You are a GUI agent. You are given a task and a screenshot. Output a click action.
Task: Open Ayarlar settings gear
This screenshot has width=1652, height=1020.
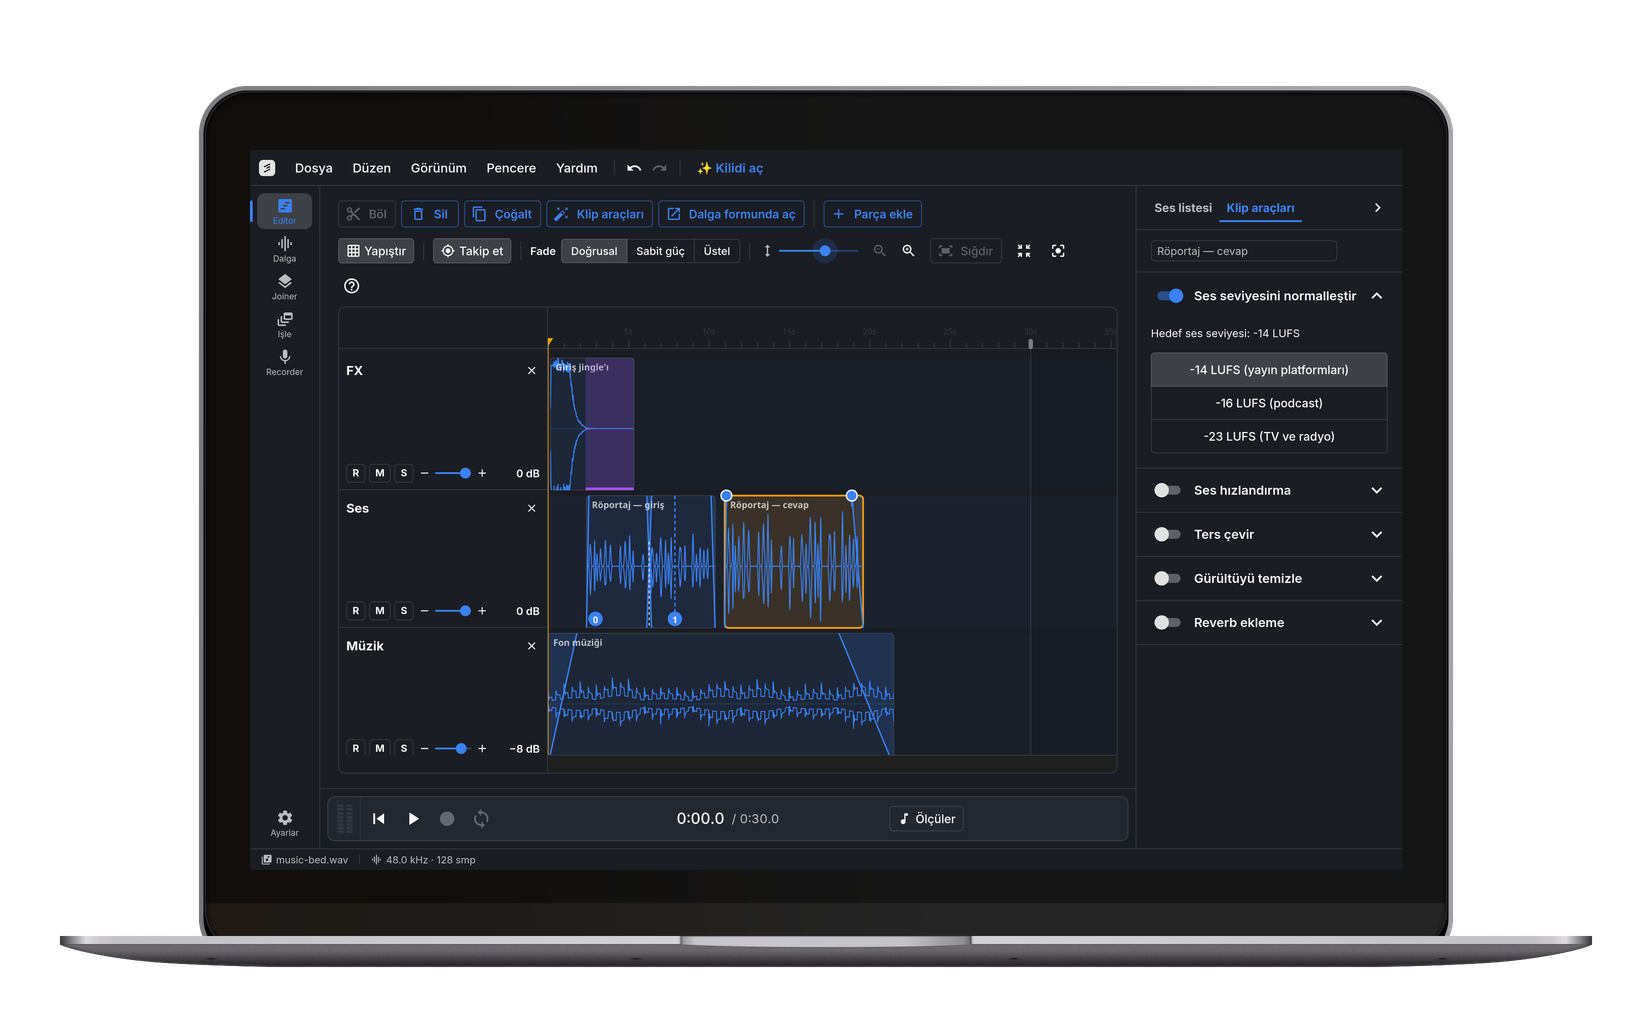(x=284, y=823)
